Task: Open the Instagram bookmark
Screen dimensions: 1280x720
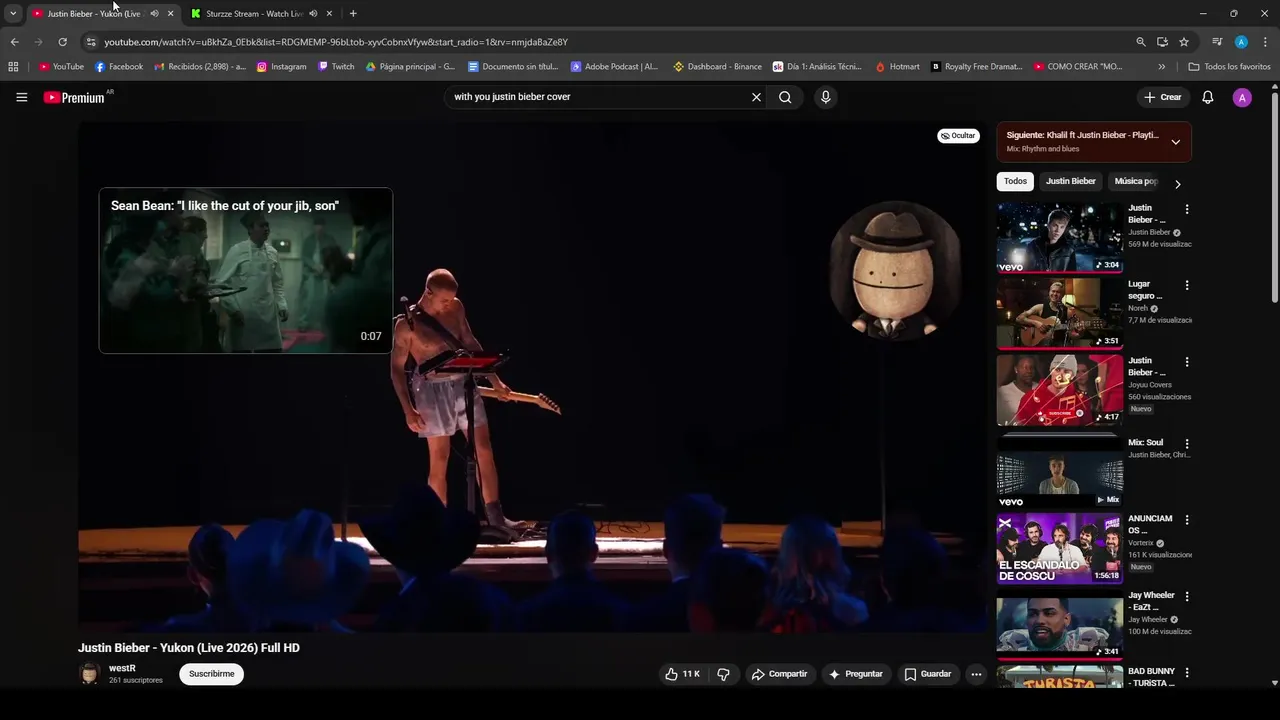Action: (x=281, y=67)
